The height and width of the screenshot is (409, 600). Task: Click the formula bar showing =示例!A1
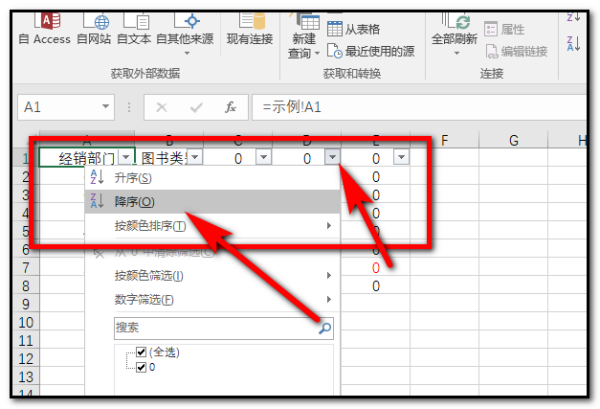(419, 107)
